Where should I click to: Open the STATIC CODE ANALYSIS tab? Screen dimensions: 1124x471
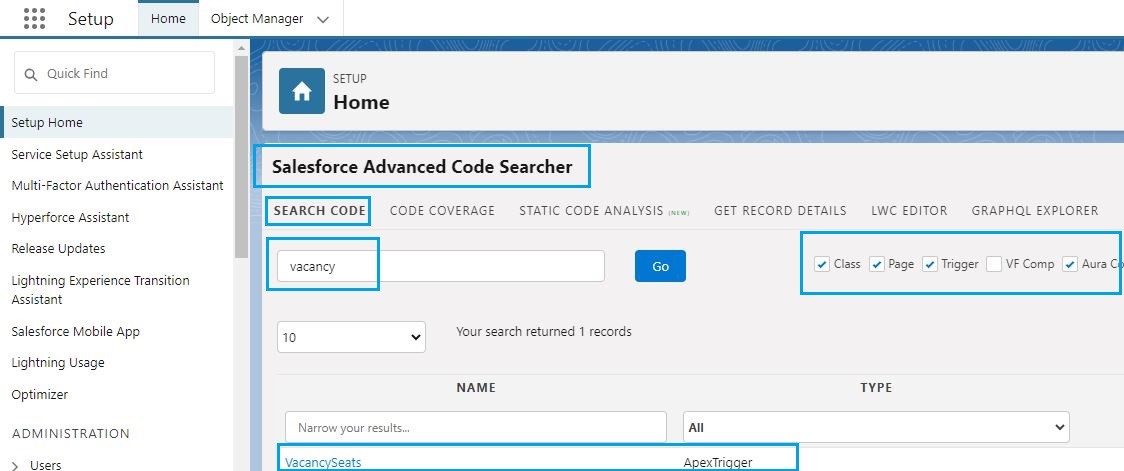591,211
